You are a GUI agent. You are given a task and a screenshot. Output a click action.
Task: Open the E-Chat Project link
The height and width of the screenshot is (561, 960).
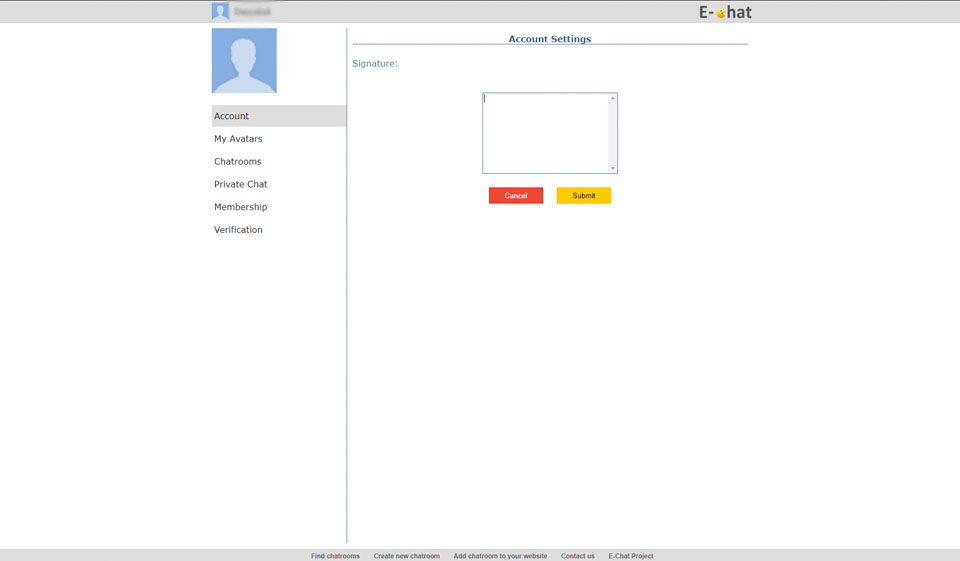click(x=630, y=556)
